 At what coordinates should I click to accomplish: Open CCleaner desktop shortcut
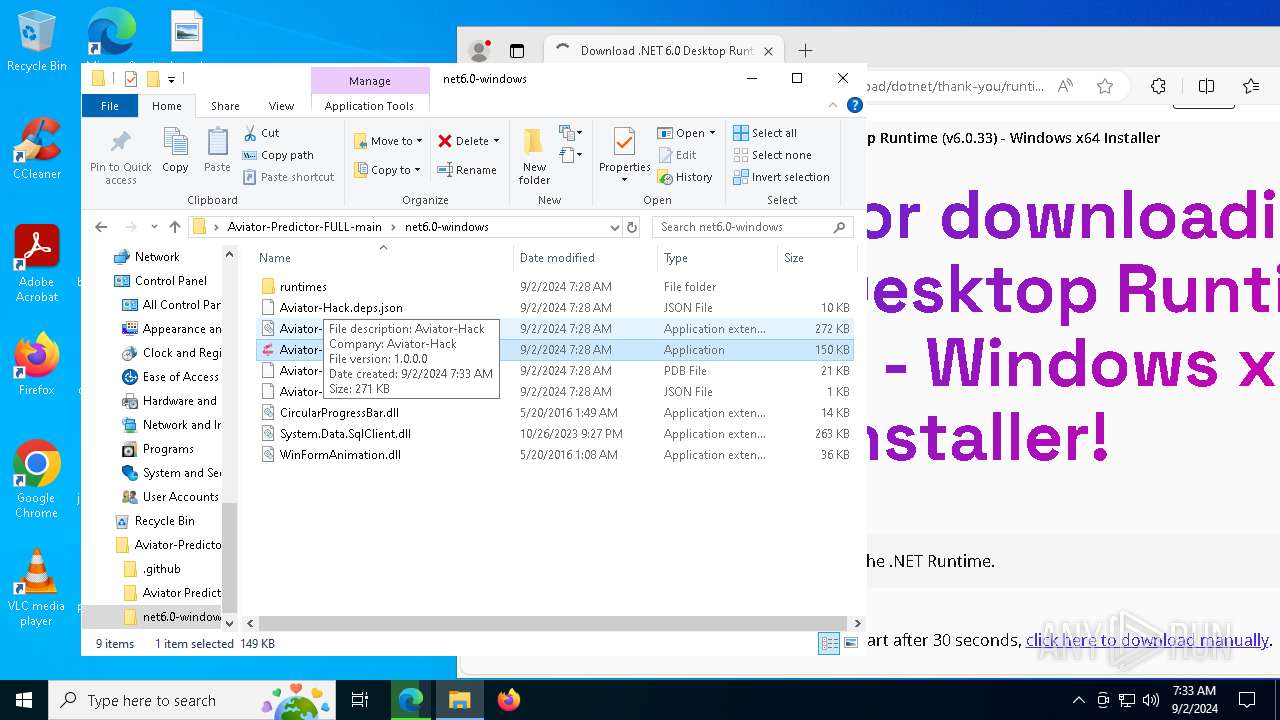37,148
